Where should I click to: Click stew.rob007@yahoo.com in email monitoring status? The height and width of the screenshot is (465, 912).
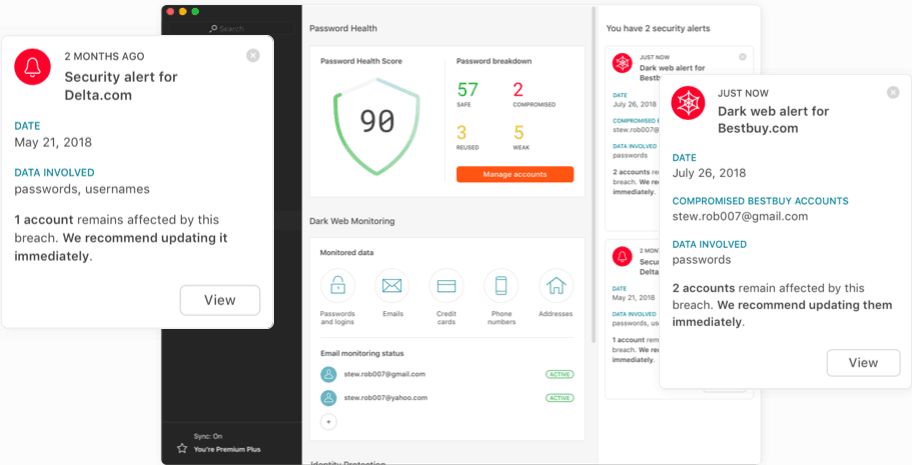(x=386, y=398)
